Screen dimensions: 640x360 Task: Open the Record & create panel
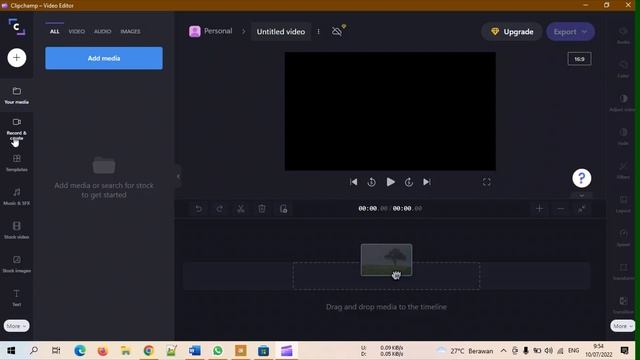17,129
